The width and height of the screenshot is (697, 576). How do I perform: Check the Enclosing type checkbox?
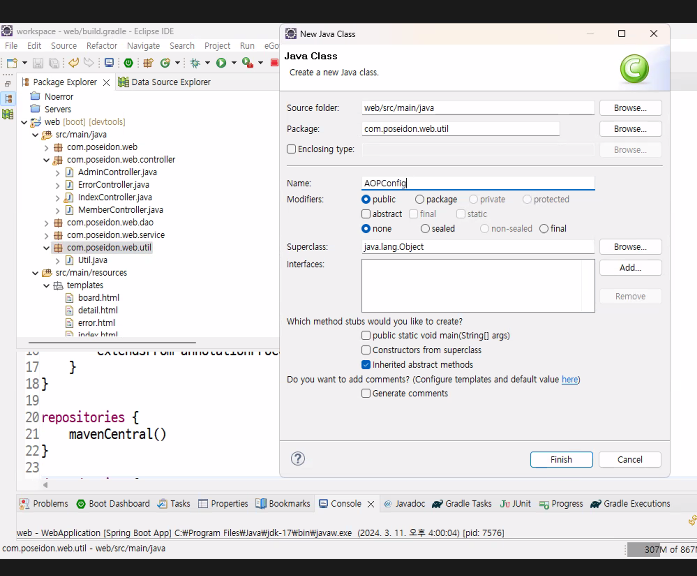(291, 149)
